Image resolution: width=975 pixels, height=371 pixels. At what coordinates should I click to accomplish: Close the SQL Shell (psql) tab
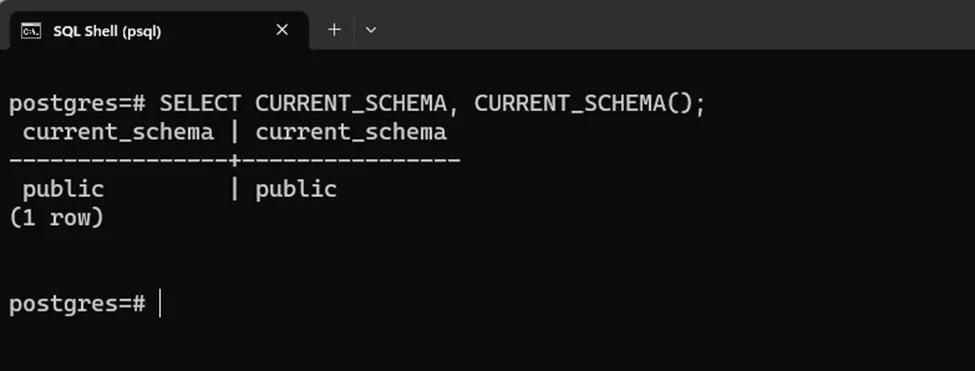[282, 30]
